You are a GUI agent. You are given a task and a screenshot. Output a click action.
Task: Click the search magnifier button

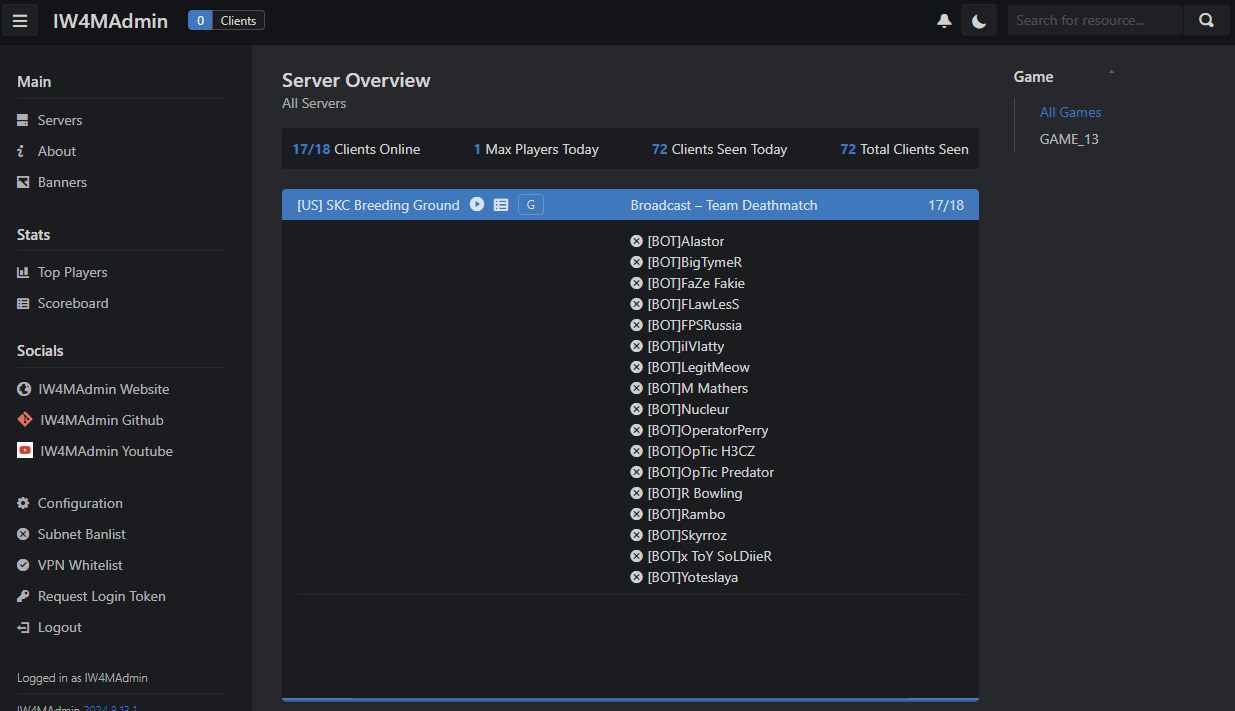tap(1207, 20)
